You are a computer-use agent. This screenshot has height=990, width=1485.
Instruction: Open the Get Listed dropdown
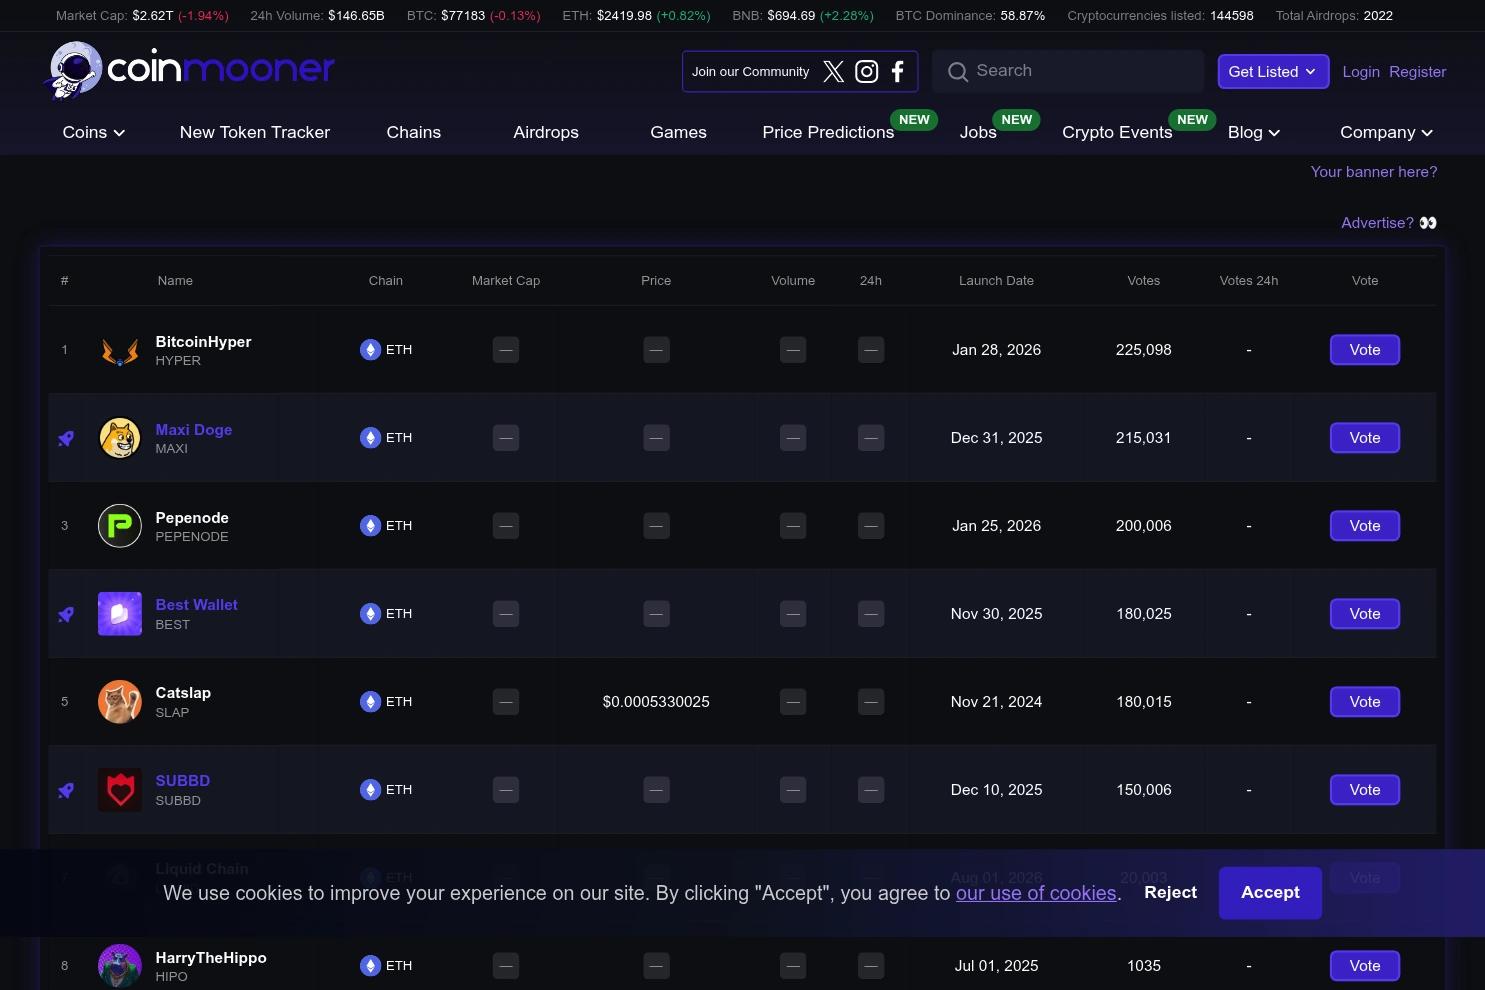click(x=1273, y=72)
